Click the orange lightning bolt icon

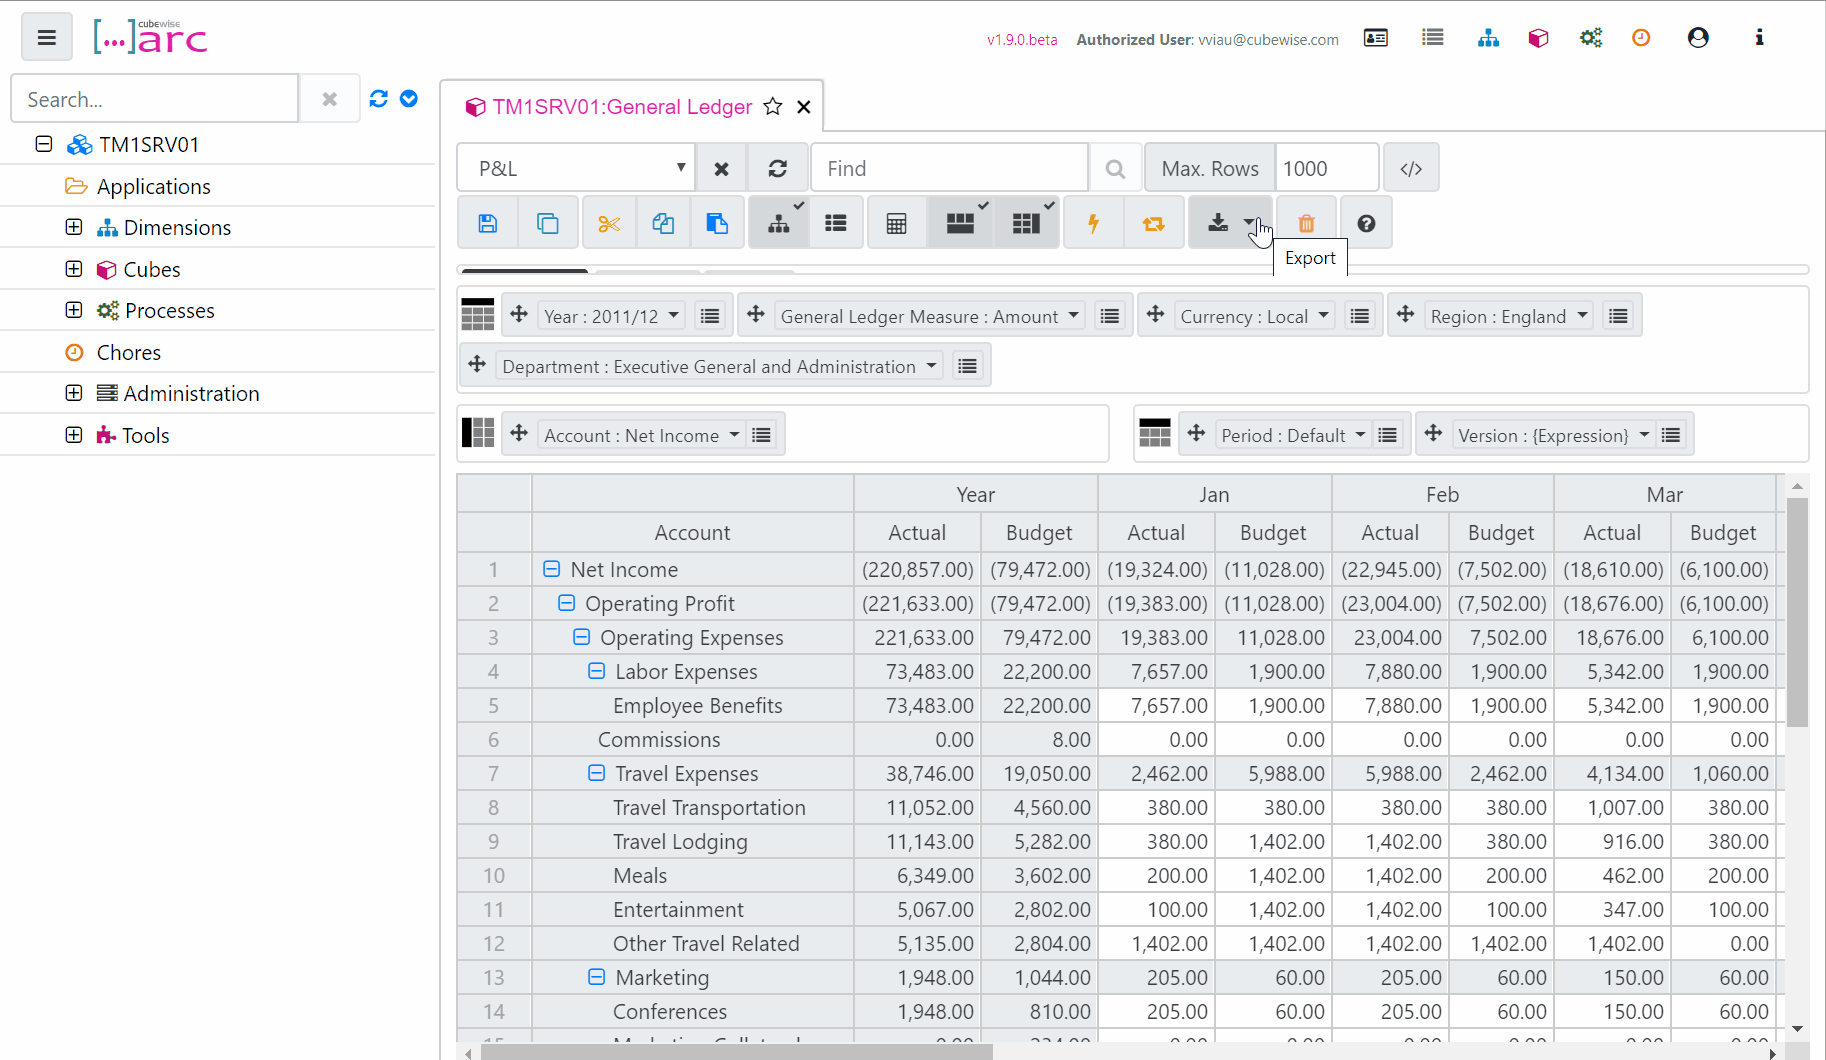[1093, 223]
